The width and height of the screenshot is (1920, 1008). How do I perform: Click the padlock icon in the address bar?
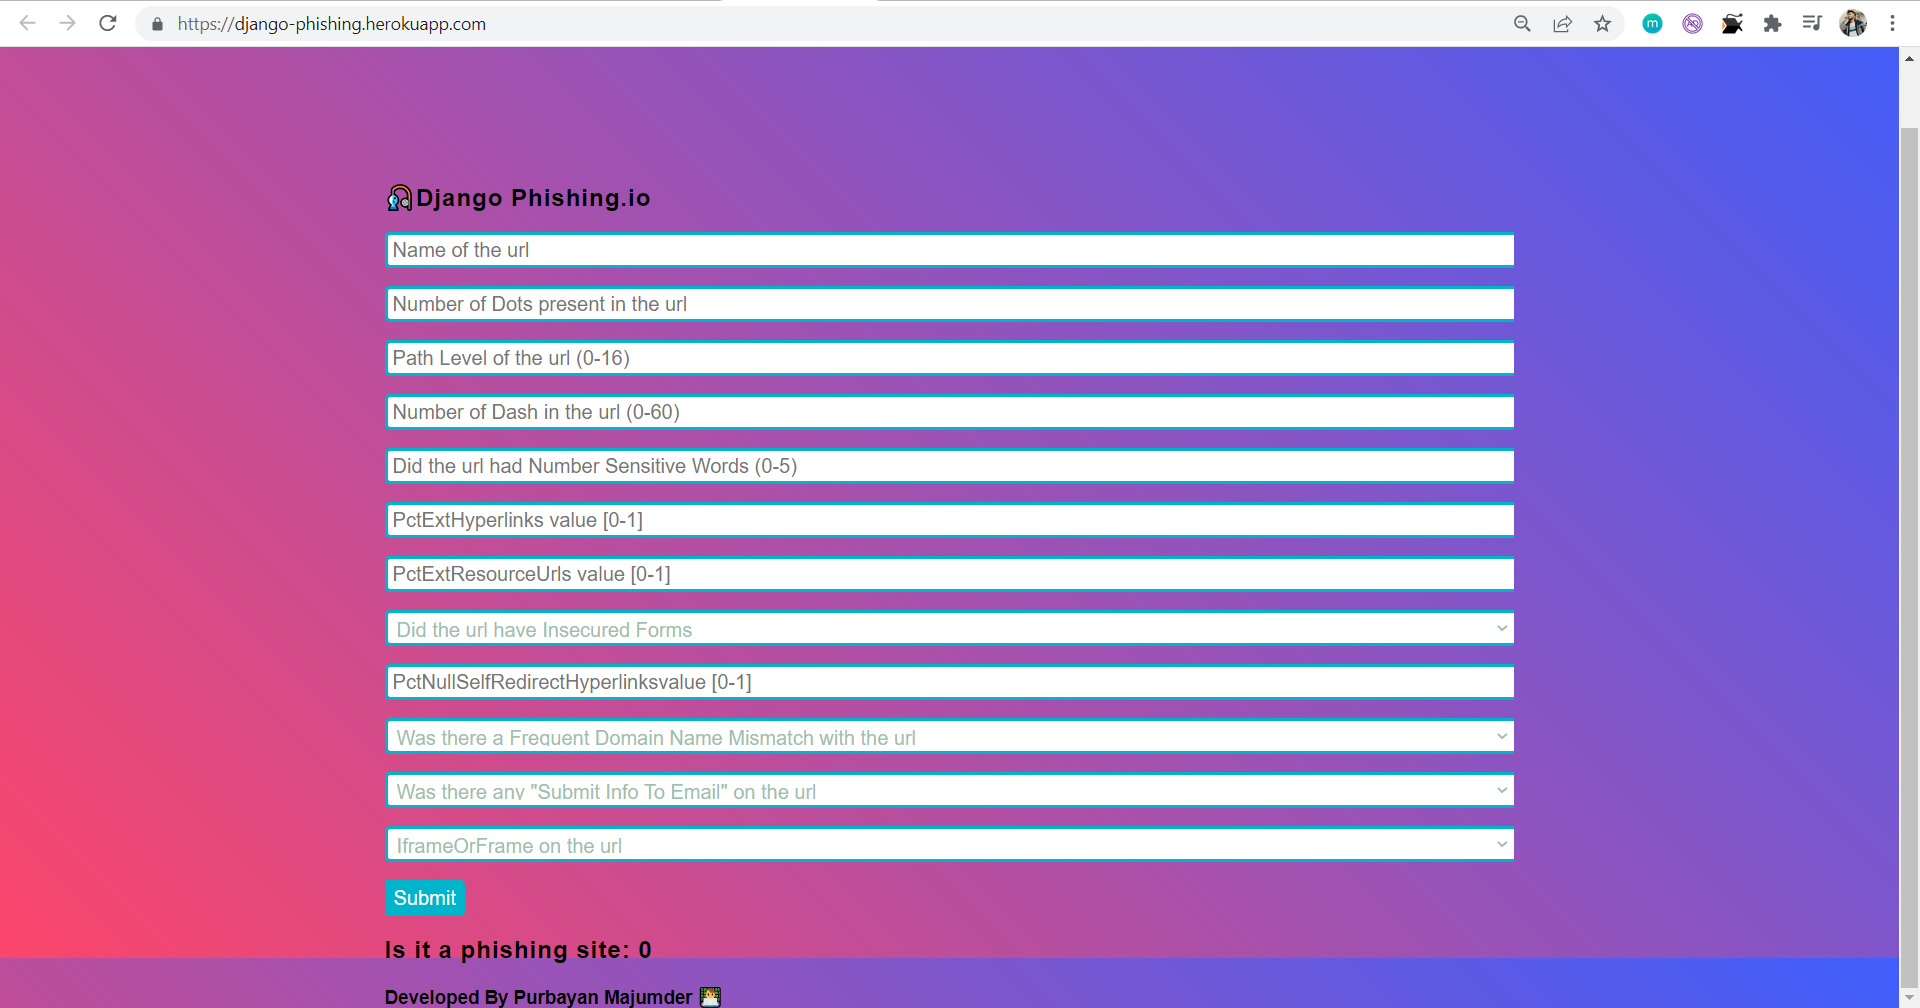(x=157, y=23)
